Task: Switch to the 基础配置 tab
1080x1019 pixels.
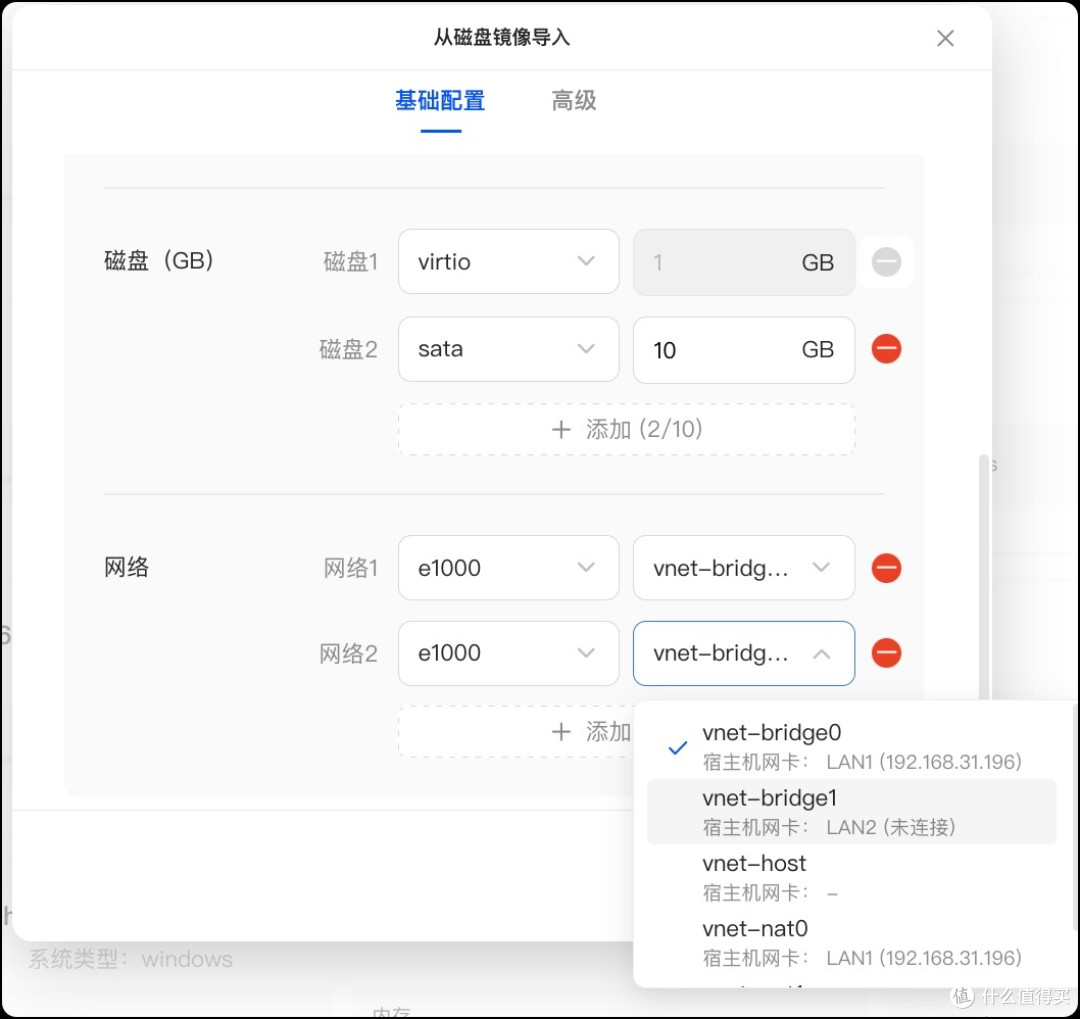Action: tap(440, 101)
